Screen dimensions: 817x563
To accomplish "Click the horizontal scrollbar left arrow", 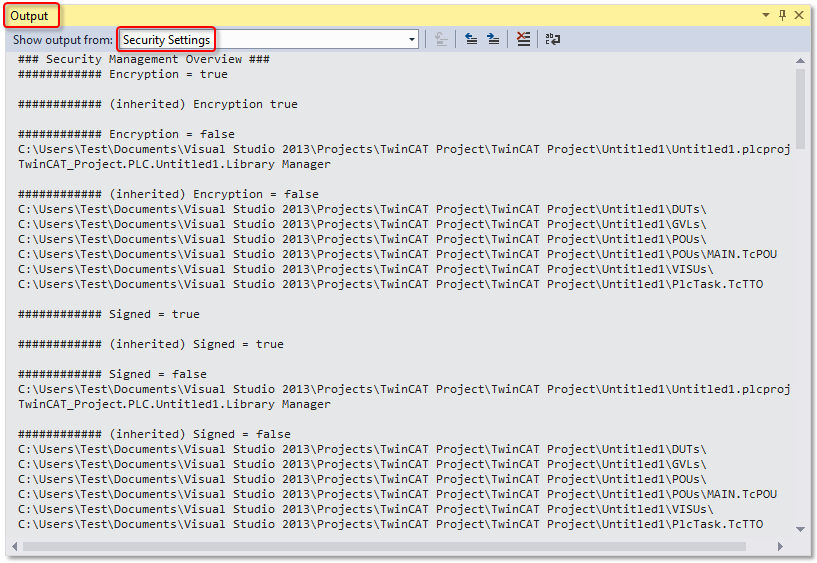I will pyautogui.click(x=15, y=546).
